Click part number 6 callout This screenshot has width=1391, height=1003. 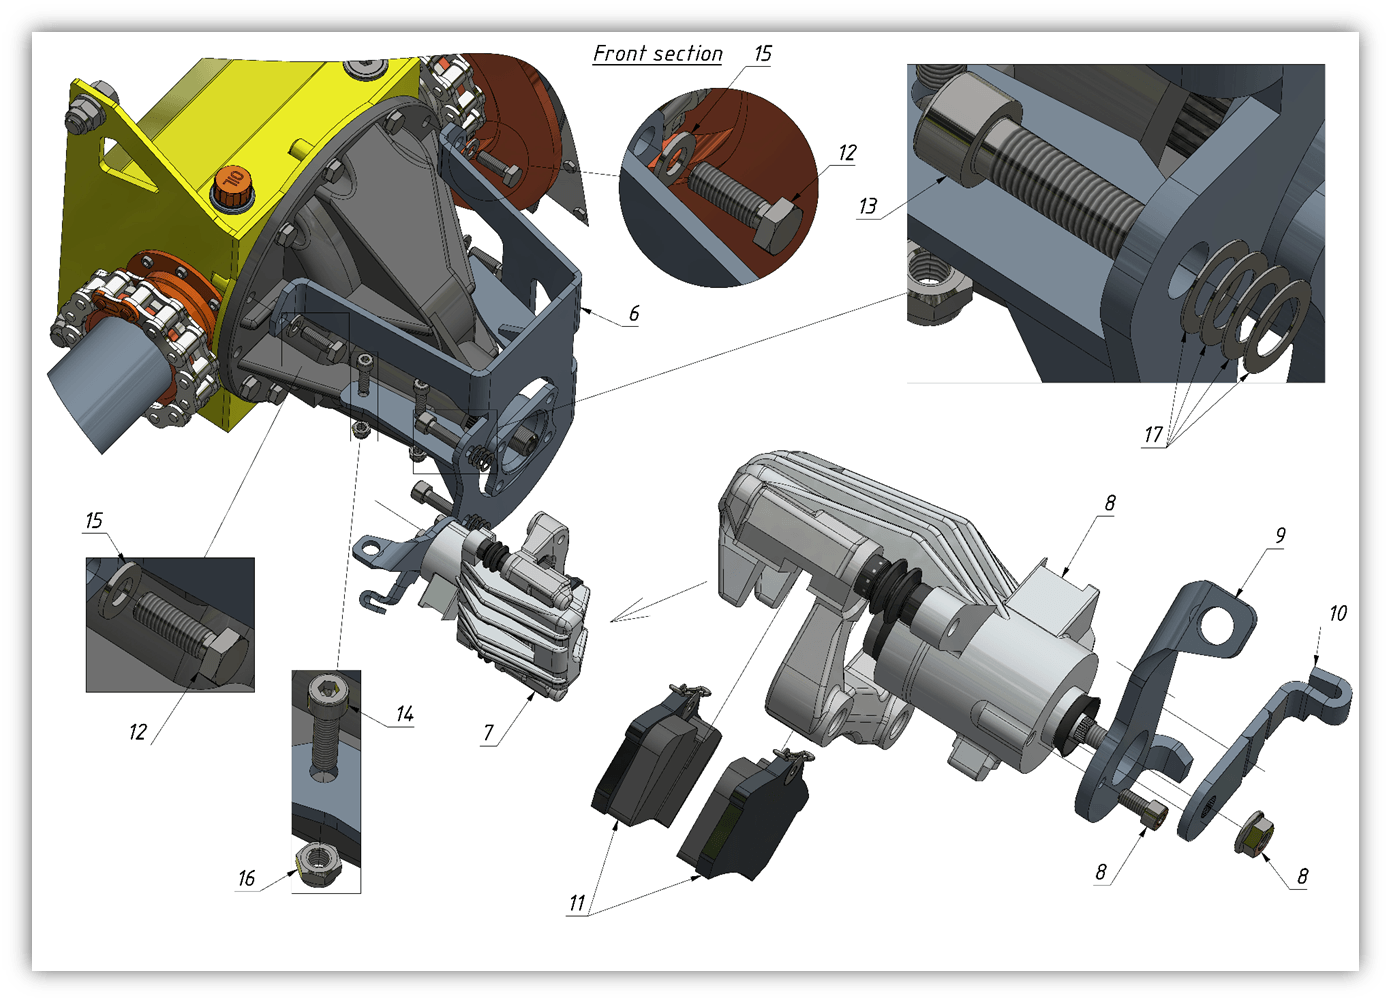click(x=634, y=314)
